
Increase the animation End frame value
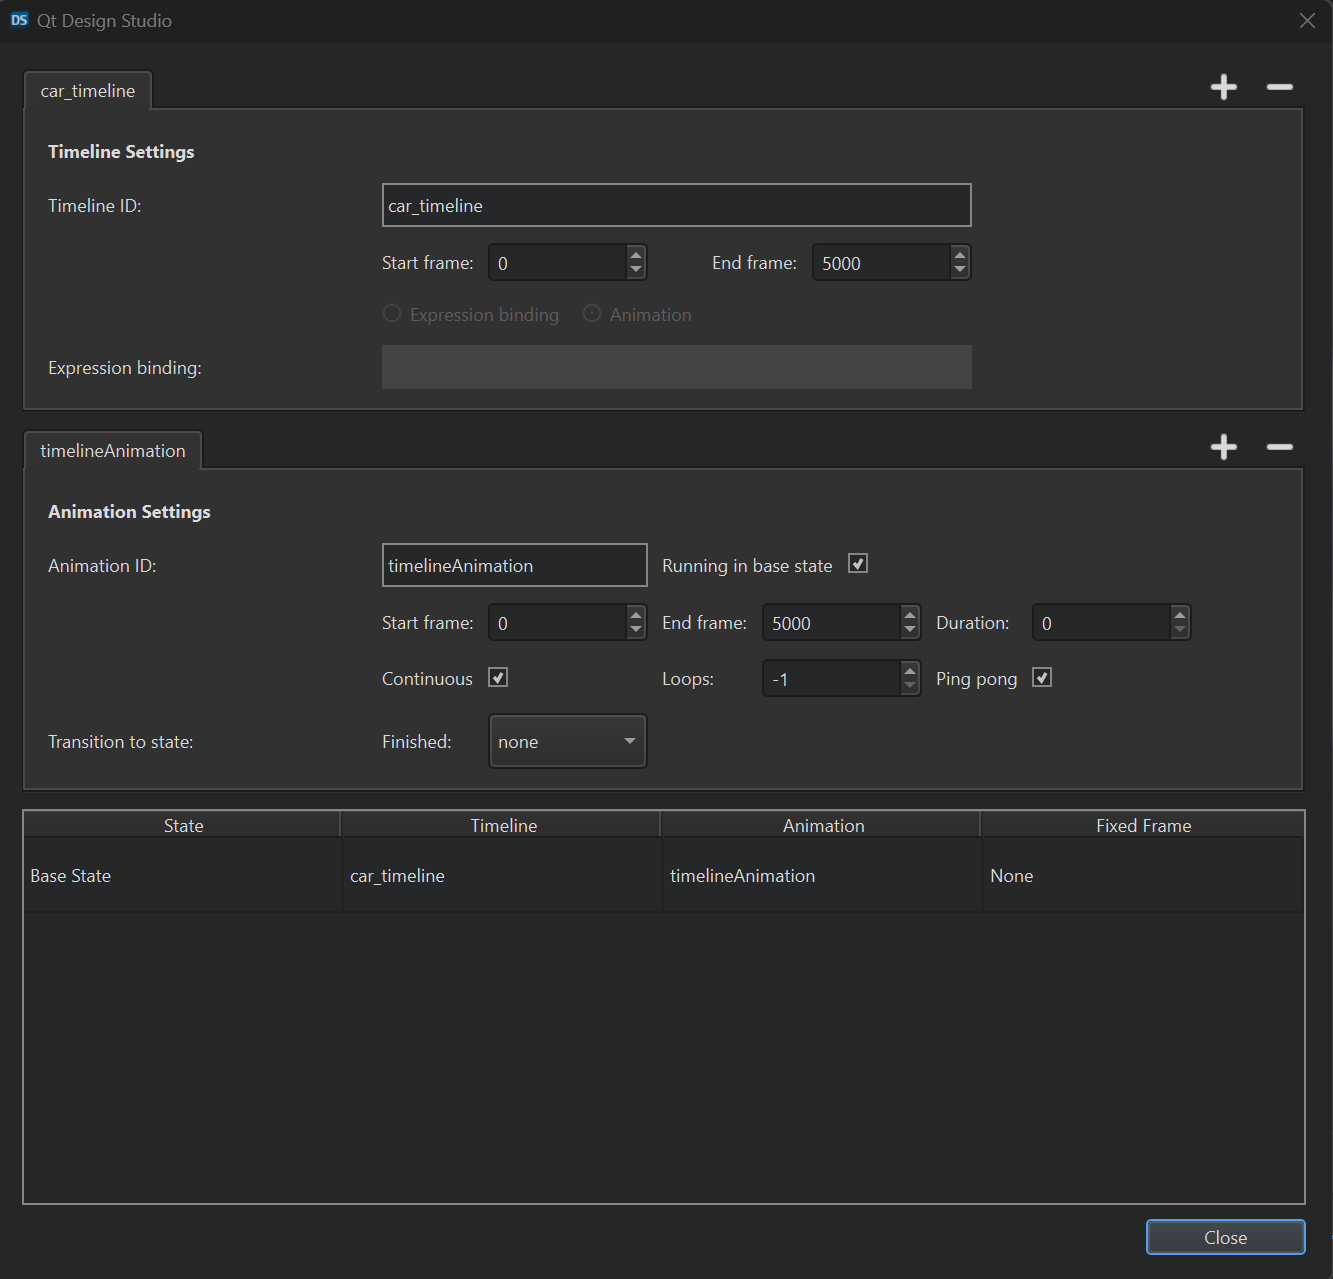[x=910, y=615]
